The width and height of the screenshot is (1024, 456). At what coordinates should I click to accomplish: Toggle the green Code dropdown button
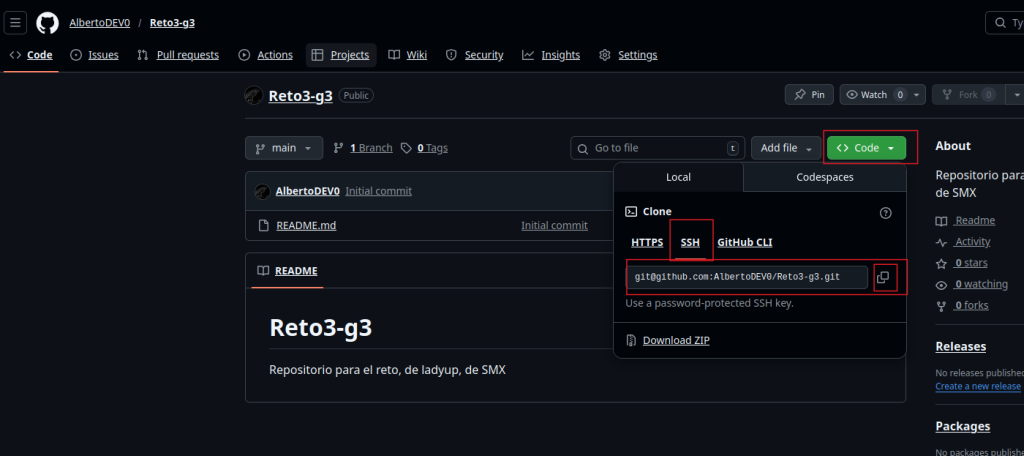click(866, 148)
